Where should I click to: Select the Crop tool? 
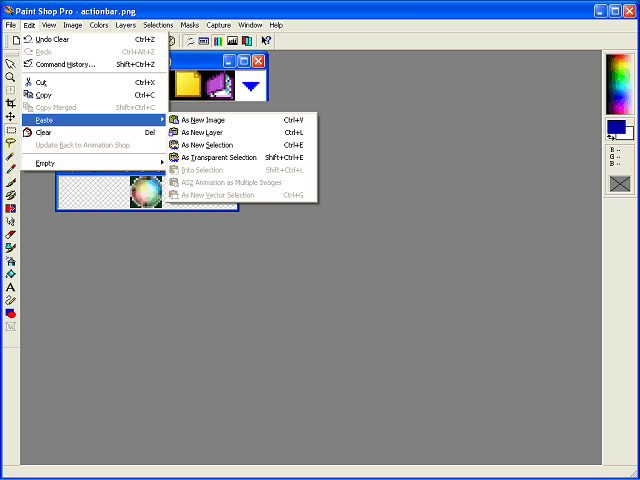tap(11, 103)
